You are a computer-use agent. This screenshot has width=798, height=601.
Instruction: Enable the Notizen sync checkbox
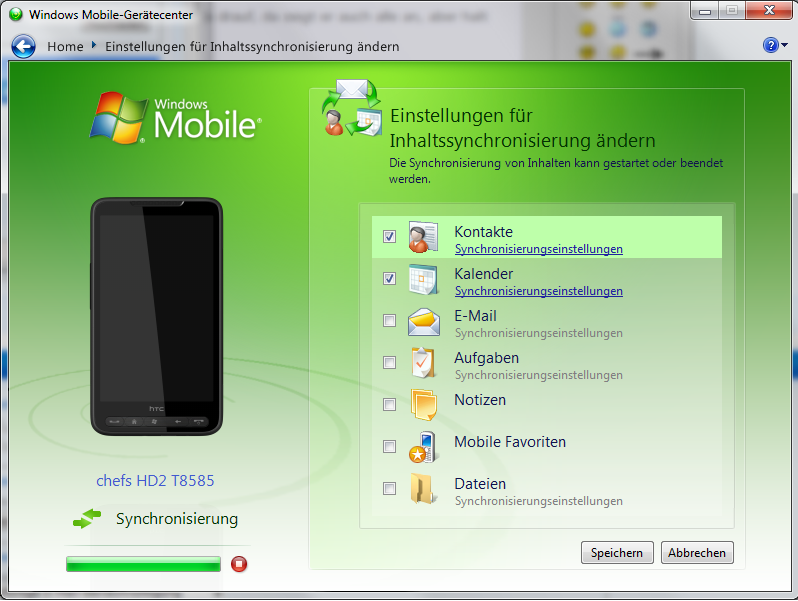(389, 404)
